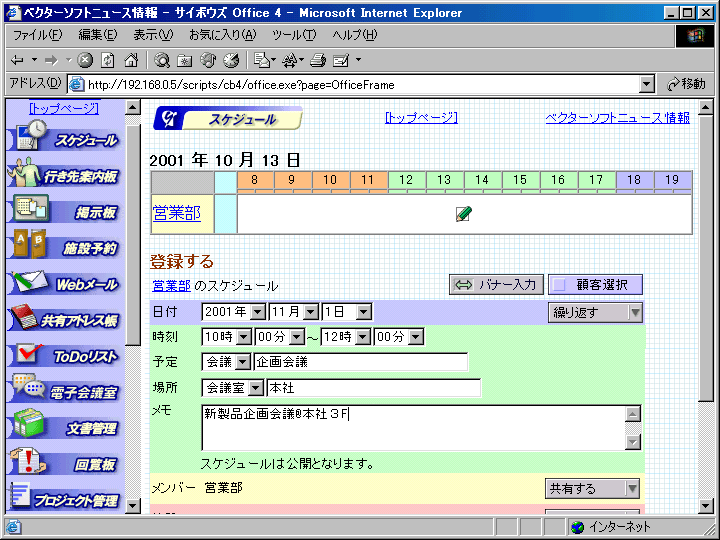Open 行き先案内板 in the sidebar

click(x=64, y=173)
